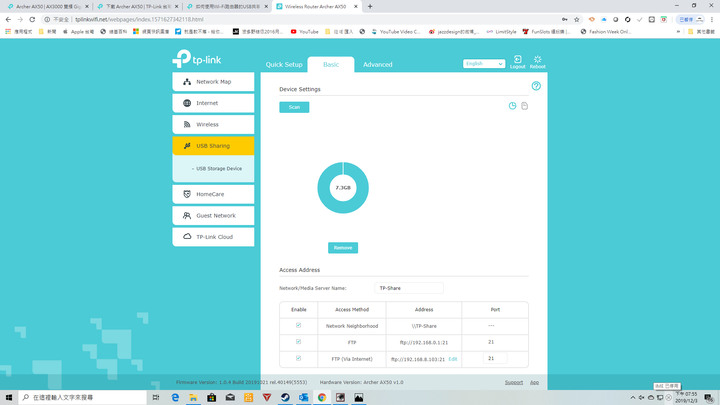Open the Microsoft Store taskbar icon
This screenshot has height=405, width=720.
pos(212,397)
